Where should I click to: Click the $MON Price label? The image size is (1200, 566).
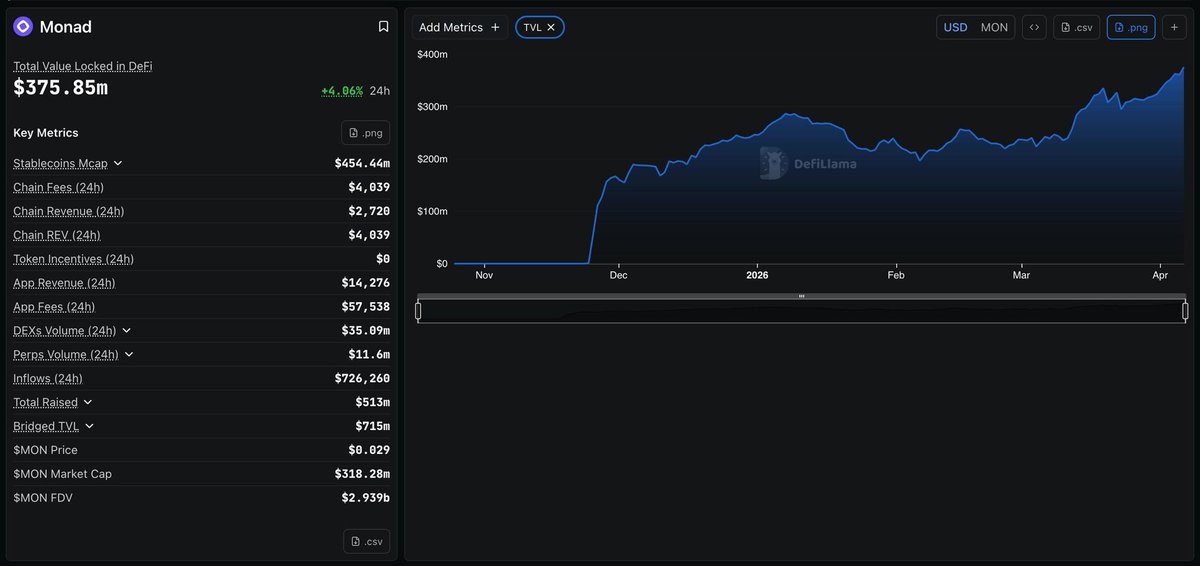(45, 450)
